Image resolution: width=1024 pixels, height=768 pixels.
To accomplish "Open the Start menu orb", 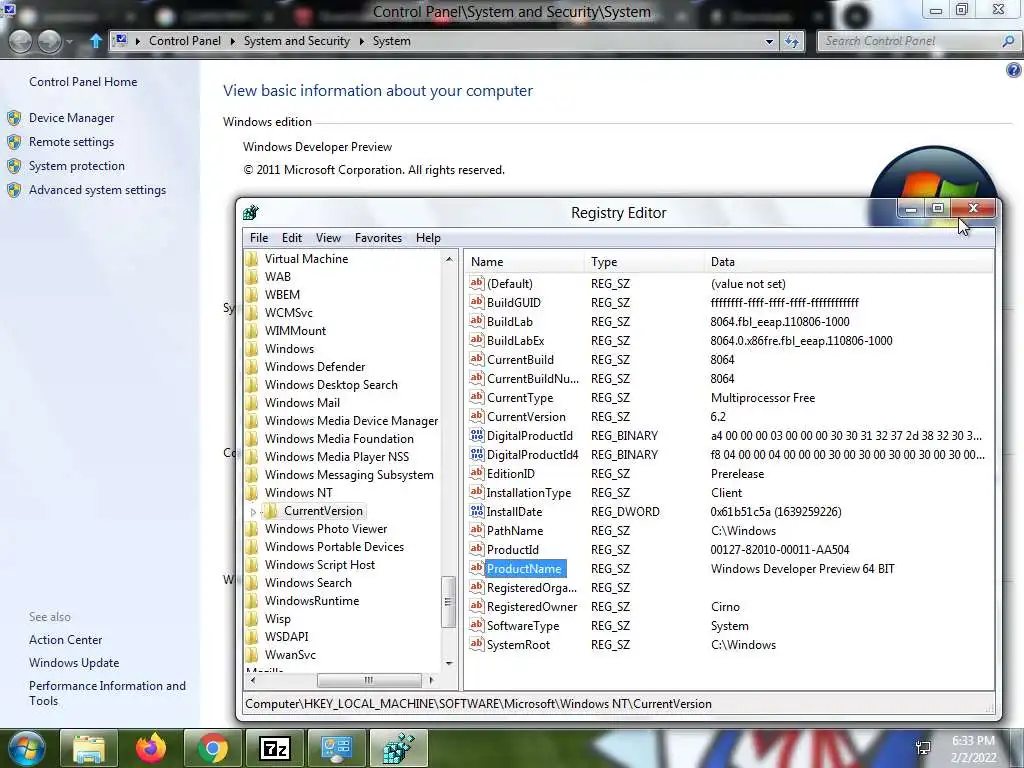I will 26,748.
